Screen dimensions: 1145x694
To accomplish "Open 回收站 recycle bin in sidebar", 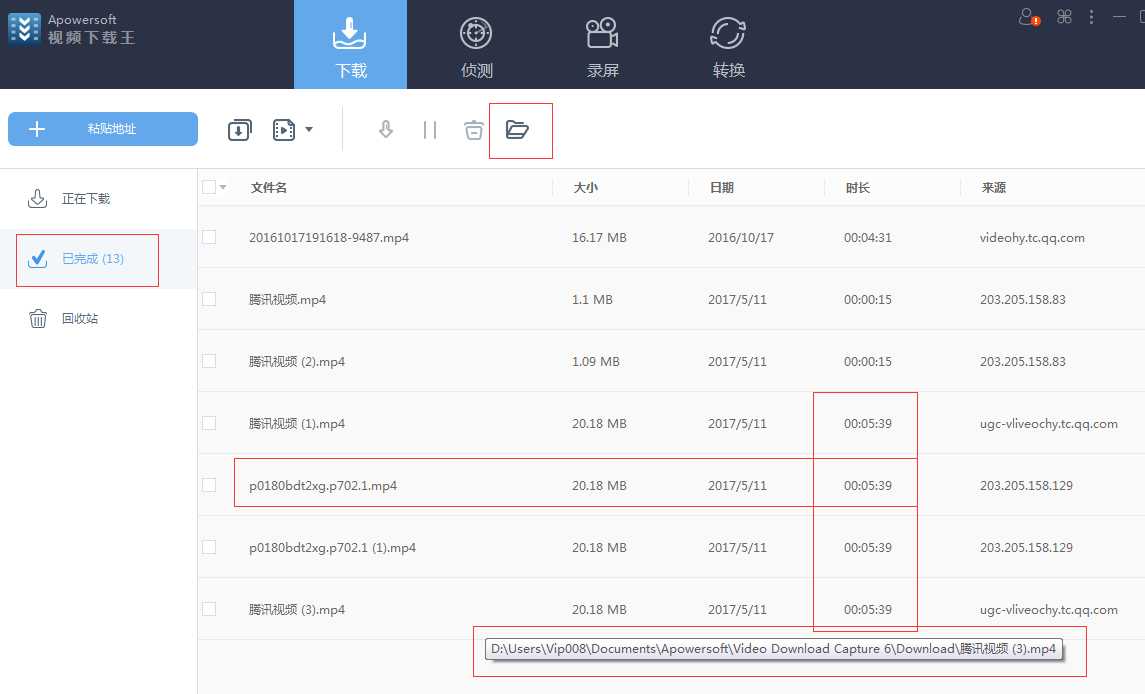I will click(x=99, y=319).
